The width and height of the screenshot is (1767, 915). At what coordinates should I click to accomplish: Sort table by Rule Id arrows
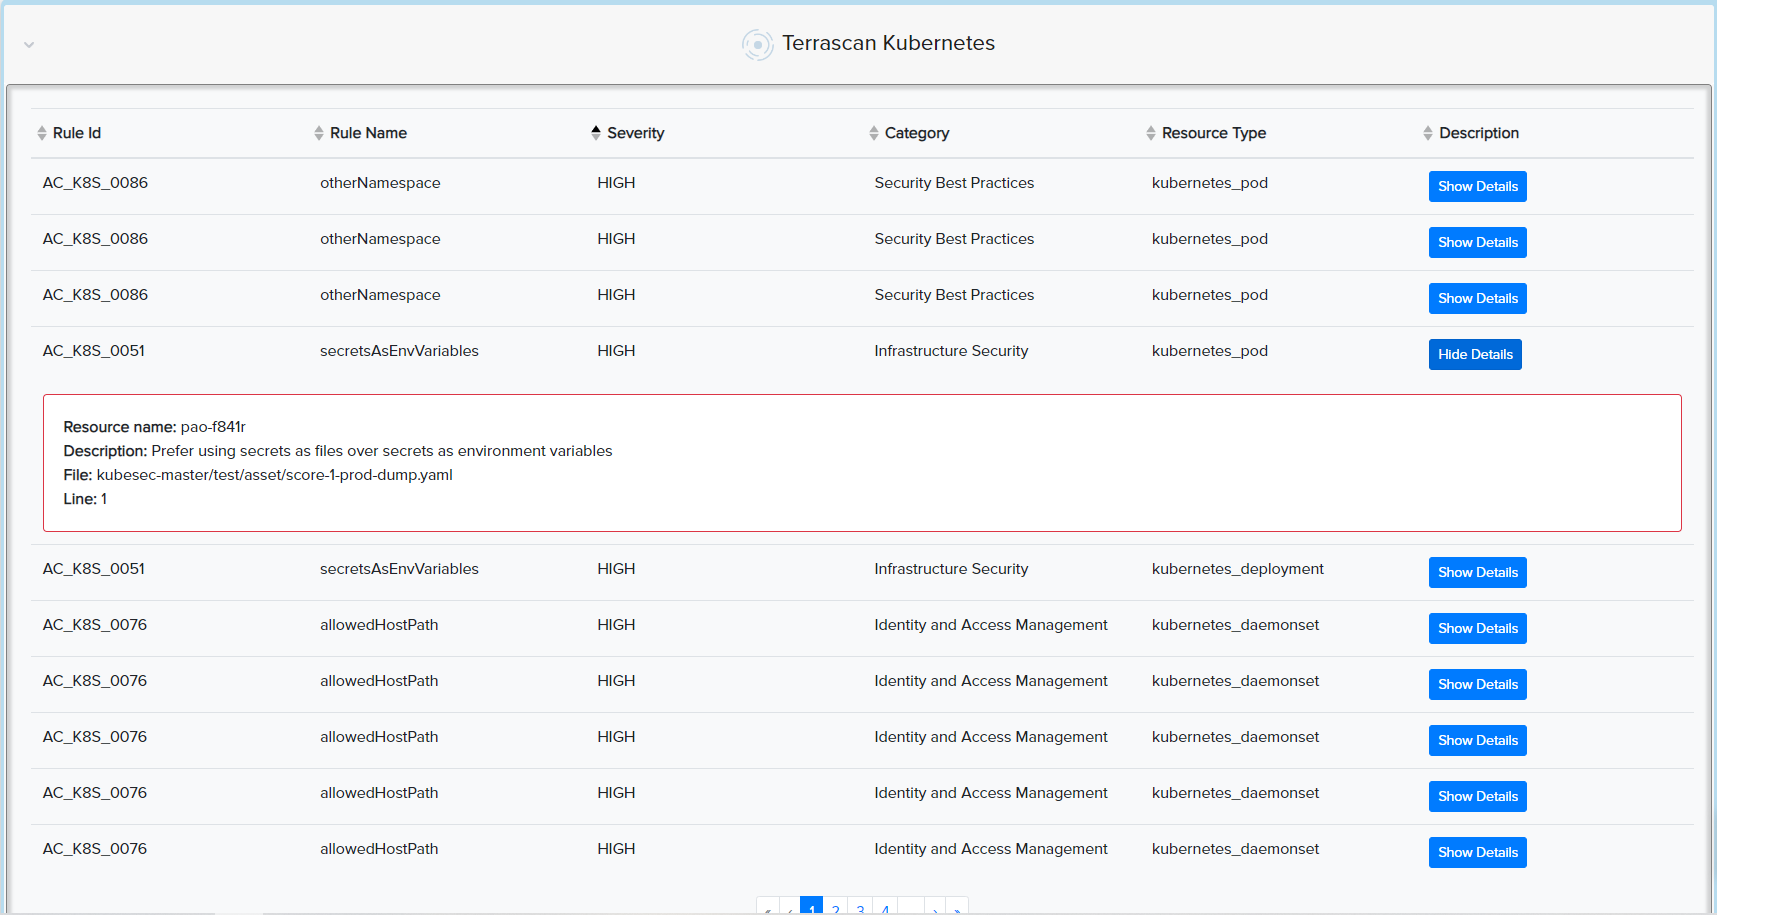pos(42,133)
